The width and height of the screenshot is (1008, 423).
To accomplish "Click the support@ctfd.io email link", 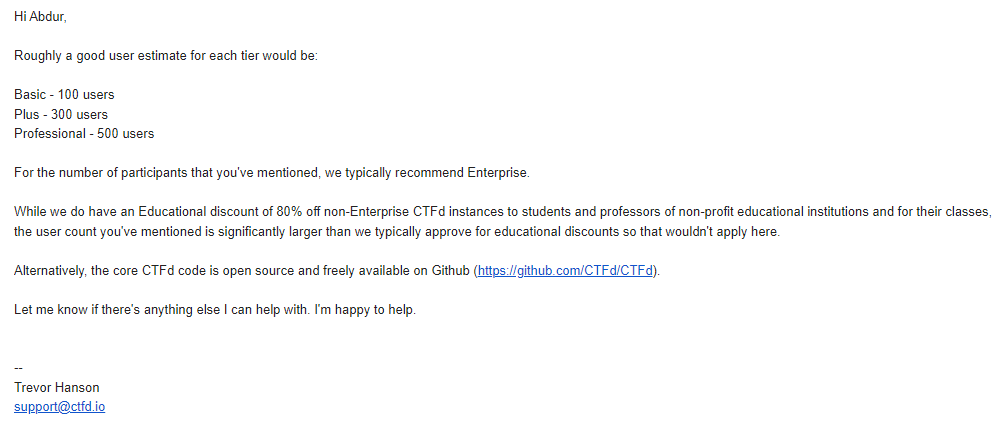I will [59, 407].
